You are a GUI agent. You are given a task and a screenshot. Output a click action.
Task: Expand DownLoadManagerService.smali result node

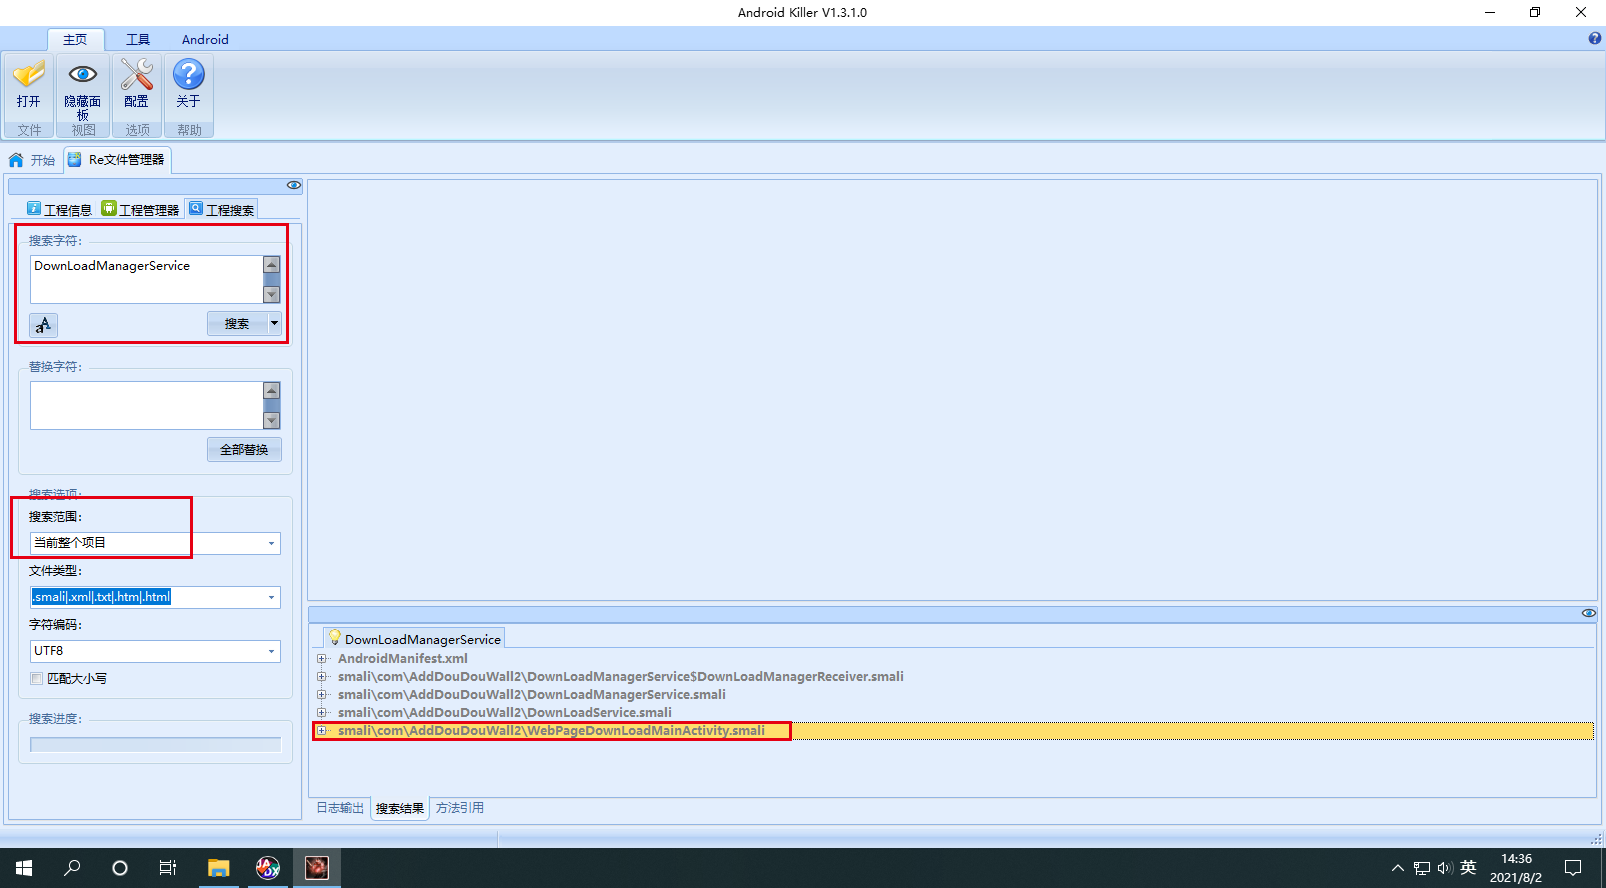pyautogui.click(x=322, y=694)
